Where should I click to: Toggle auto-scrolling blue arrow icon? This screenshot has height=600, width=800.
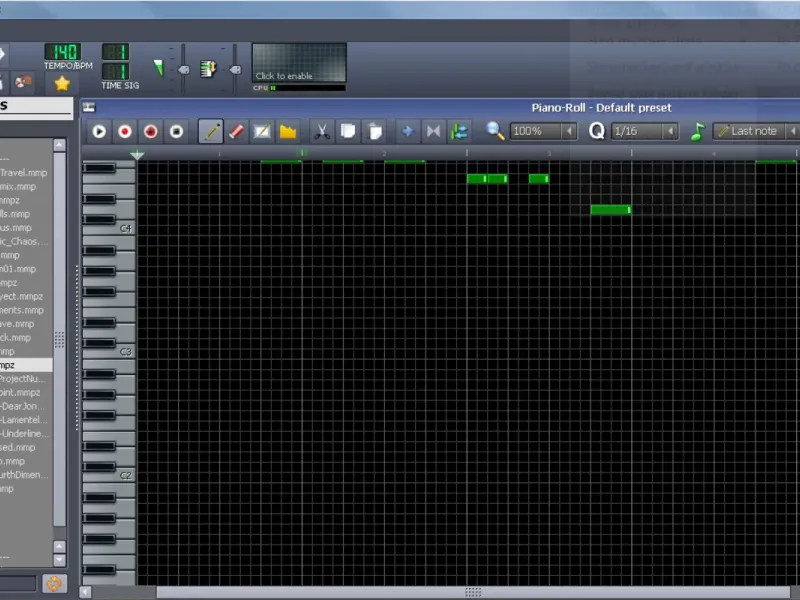407,132
